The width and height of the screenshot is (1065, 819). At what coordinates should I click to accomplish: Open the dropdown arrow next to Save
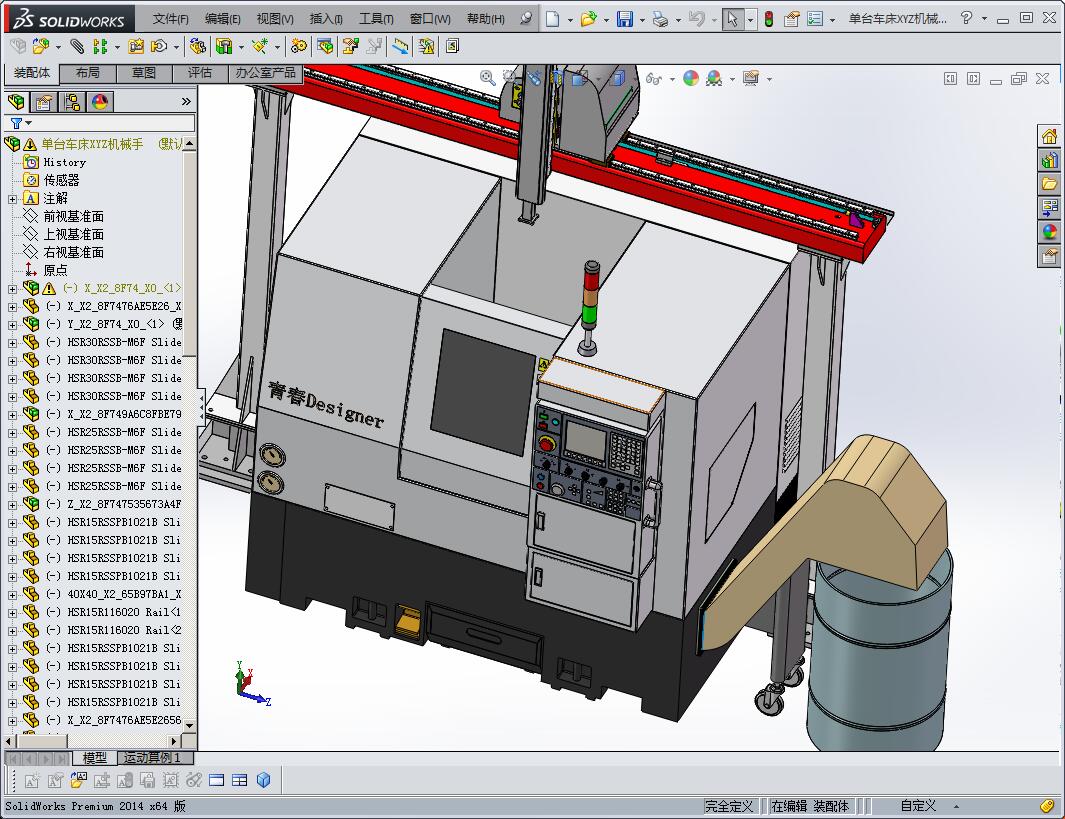point(641,19)
